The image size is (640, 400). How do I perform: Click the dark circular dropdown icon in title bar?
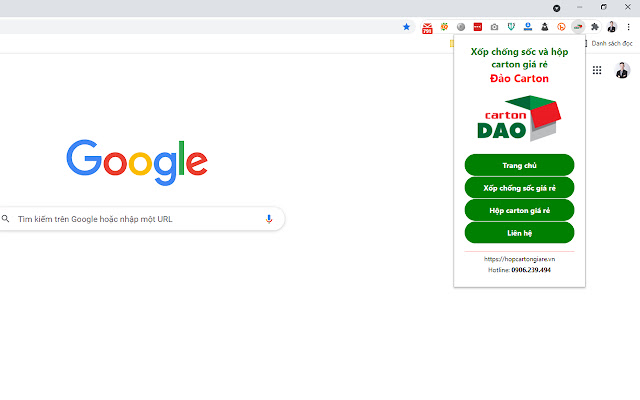point(556,8)
